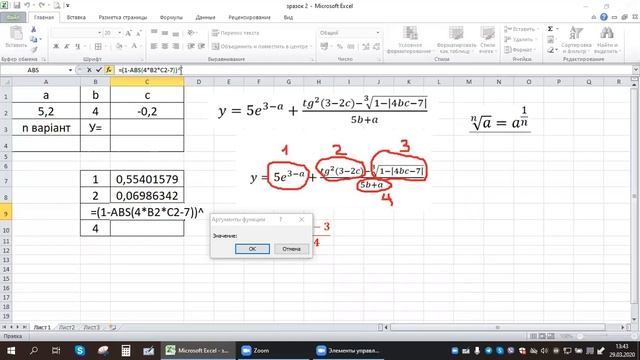Click the fill color bucket swatch
640x360 pixels.
(118, 46)
